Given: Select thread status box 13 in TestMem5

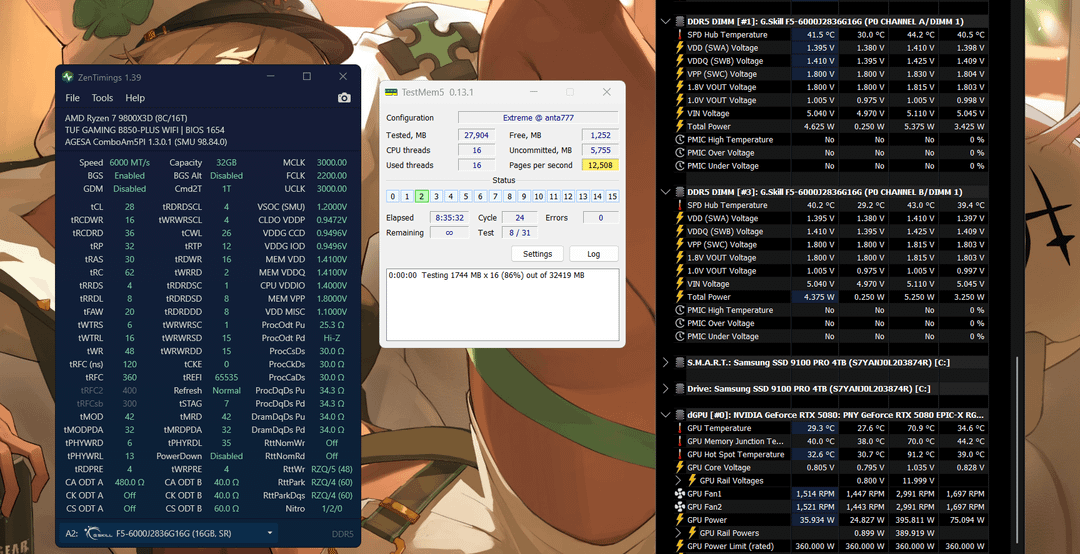Looking at the screenshot, I should click(x=583, y=196).
